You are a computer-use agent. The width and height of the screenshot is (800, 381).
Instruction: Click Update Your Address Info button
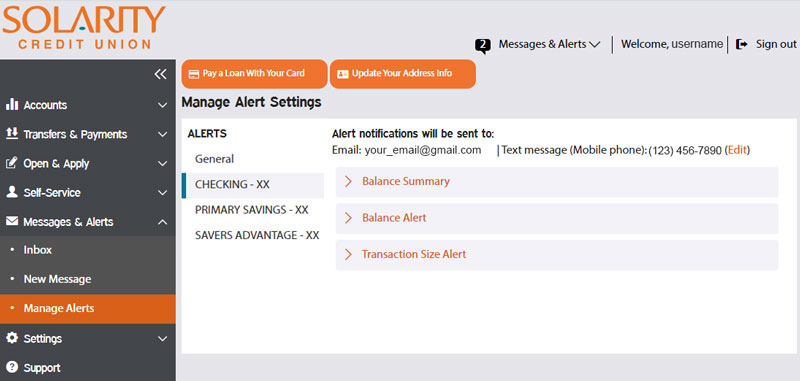pos(403,74)
